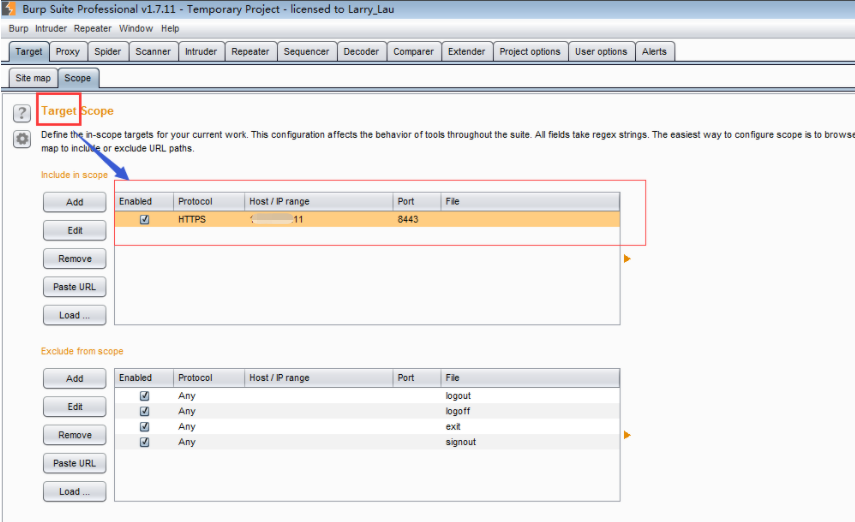This screenshot has width=855, height=522.
Task: Toggle the Enabled checkbox for logoff rule
Action: 144,411
